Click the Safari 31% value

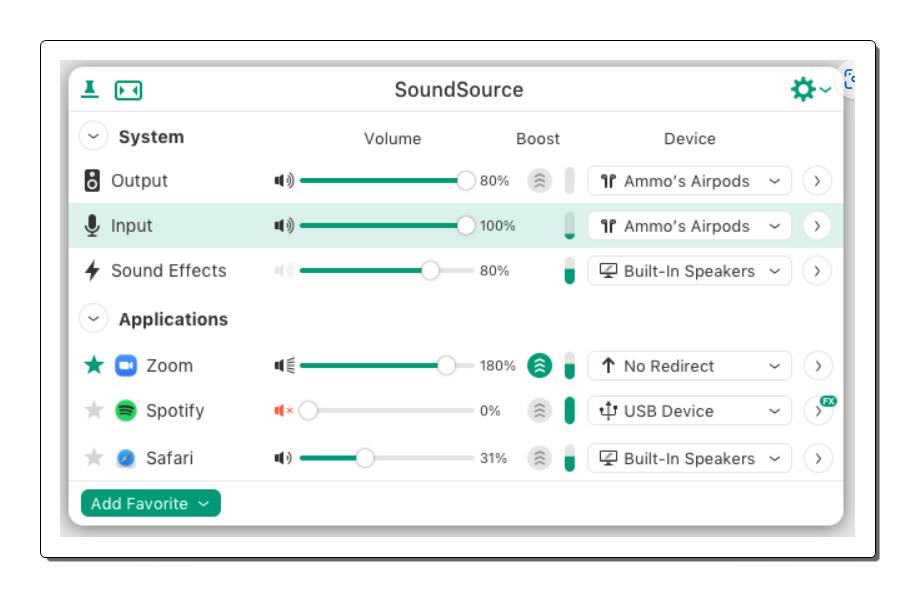[493, 458]
